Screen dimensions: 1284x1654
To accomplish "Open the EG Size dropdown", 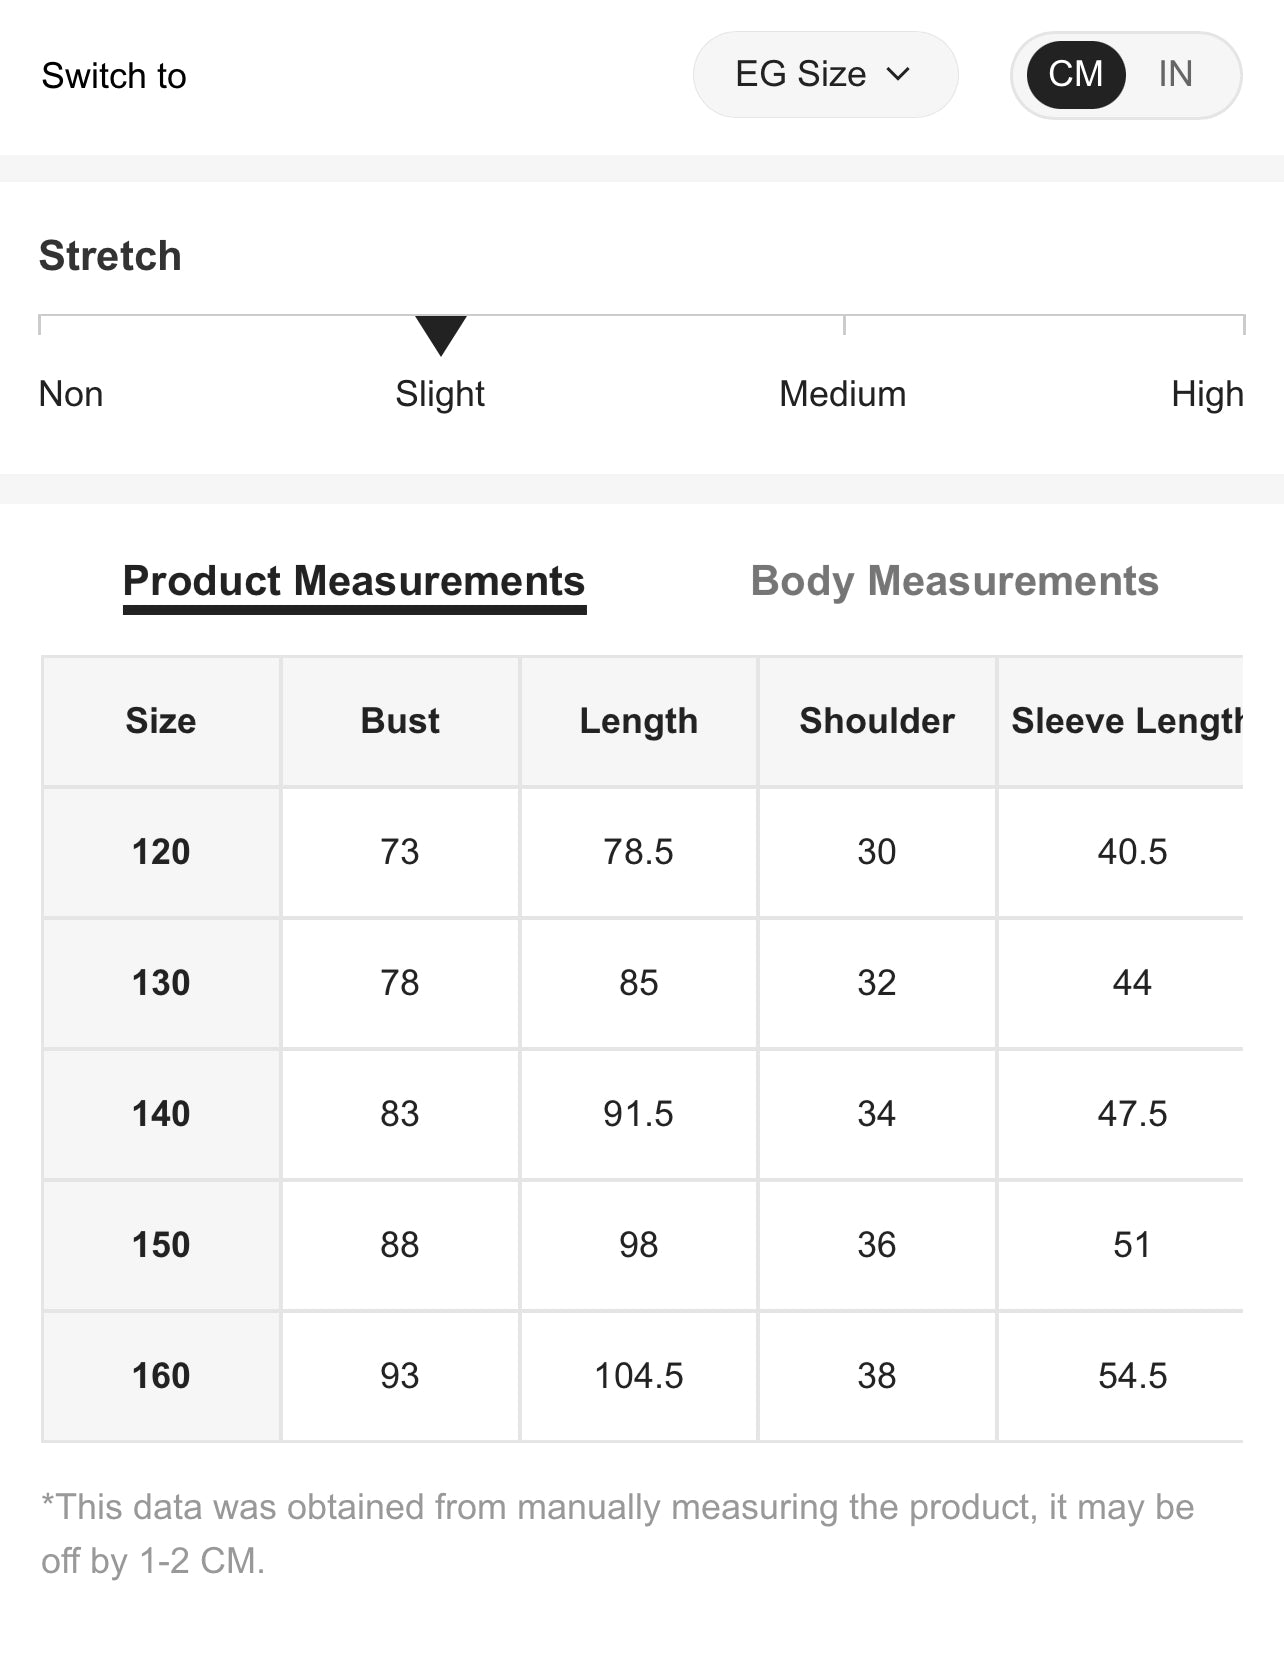I will (x=824, y=75).
